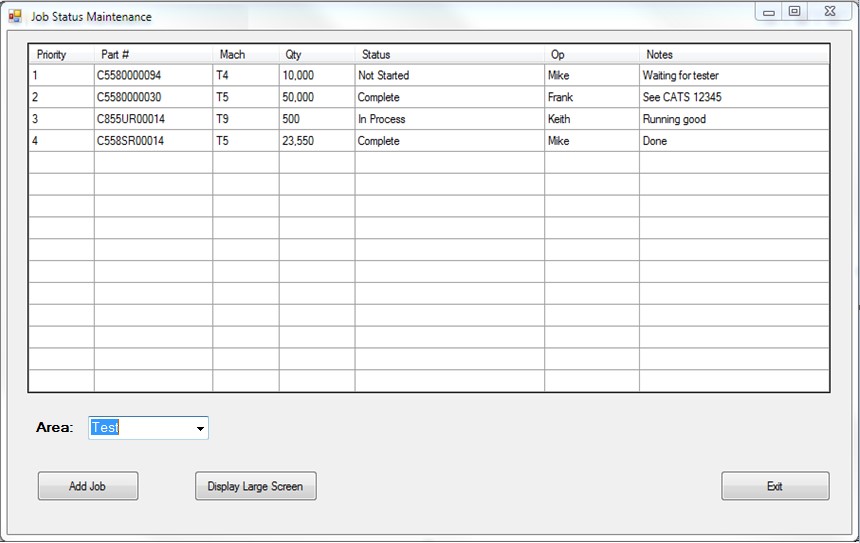Click the Not Started status cell
The width and height of the screenshot is (860, 543).
click(x=450, y=75)
